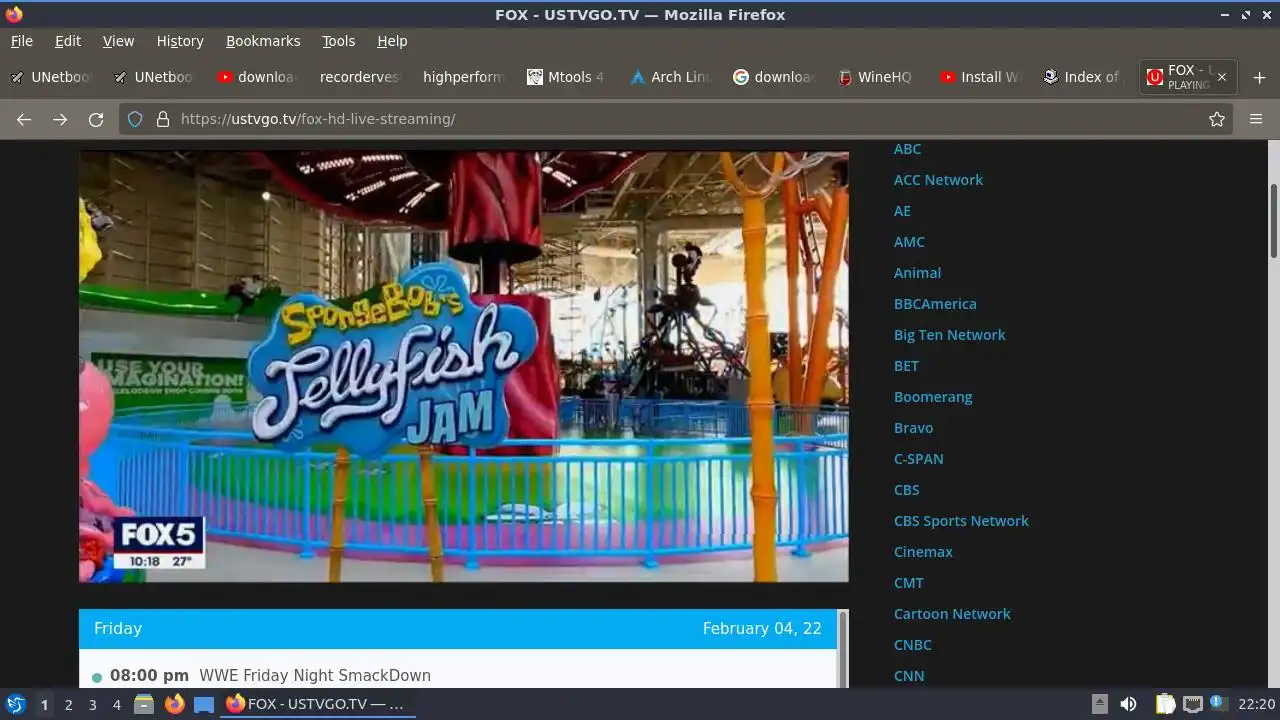The height and width of the screenshot is (720, 1280).
Task: Switch to the YouTube download tab
Action: click(x=257, y=77)
